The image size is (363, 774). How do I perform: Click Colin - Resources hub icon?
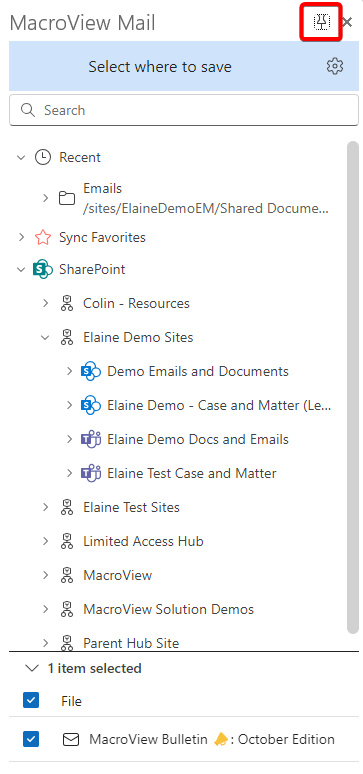point(67,303)
